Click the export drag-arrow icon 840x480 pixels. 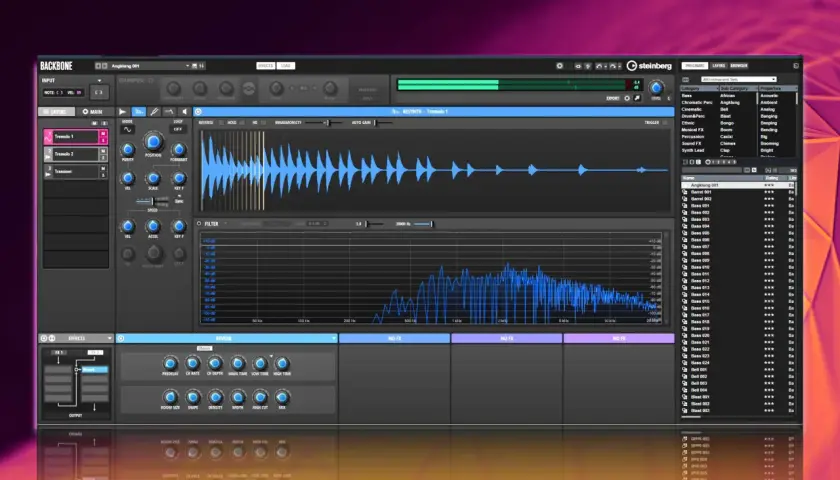(x=637, y=98)
